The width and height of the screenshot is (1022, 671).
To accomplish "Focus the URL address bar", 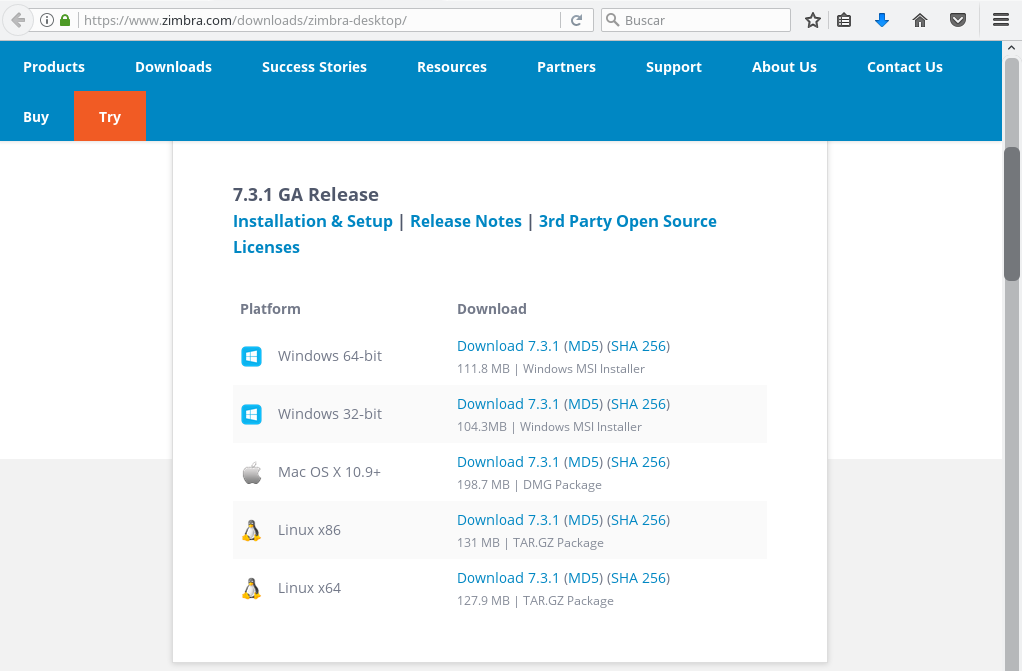I will [319, 20].
